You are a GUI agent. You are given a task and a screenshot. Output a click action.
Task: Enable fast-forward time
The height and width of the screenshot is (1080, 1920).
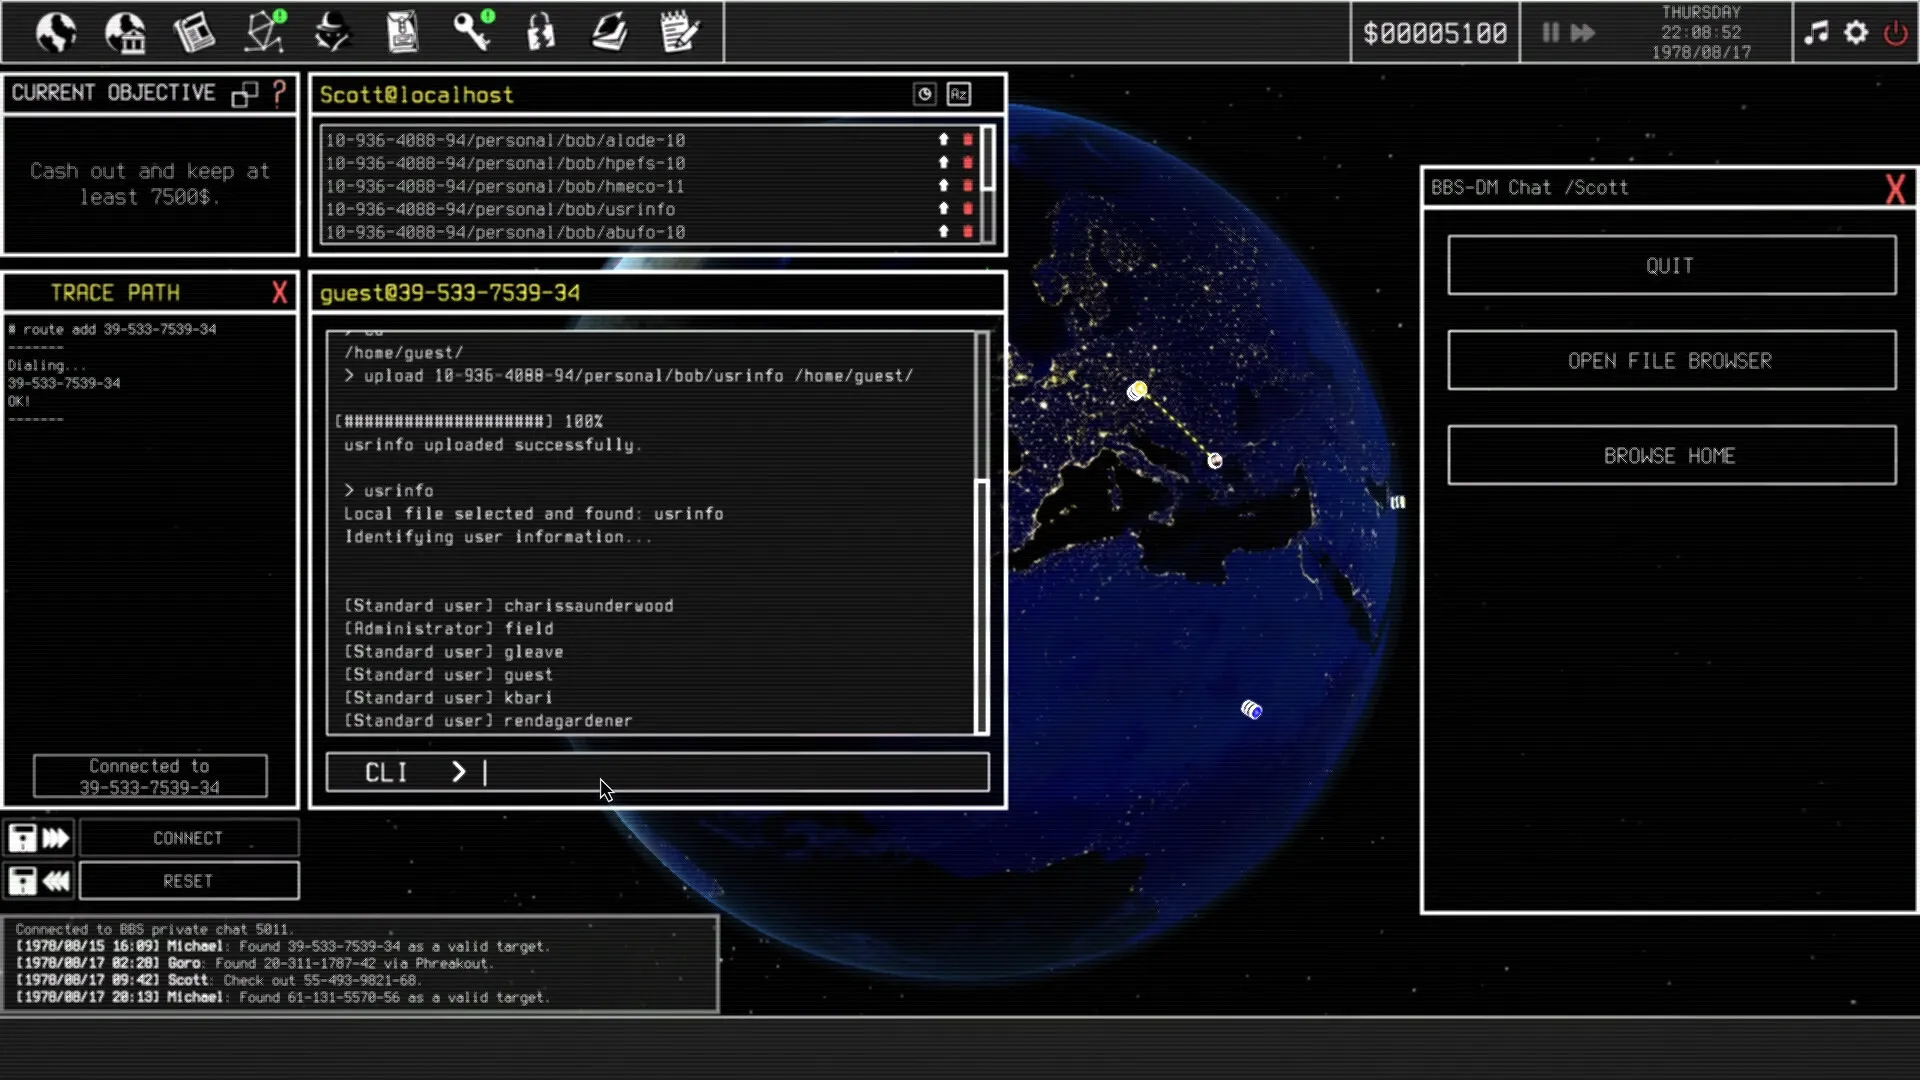[1584, 33]
